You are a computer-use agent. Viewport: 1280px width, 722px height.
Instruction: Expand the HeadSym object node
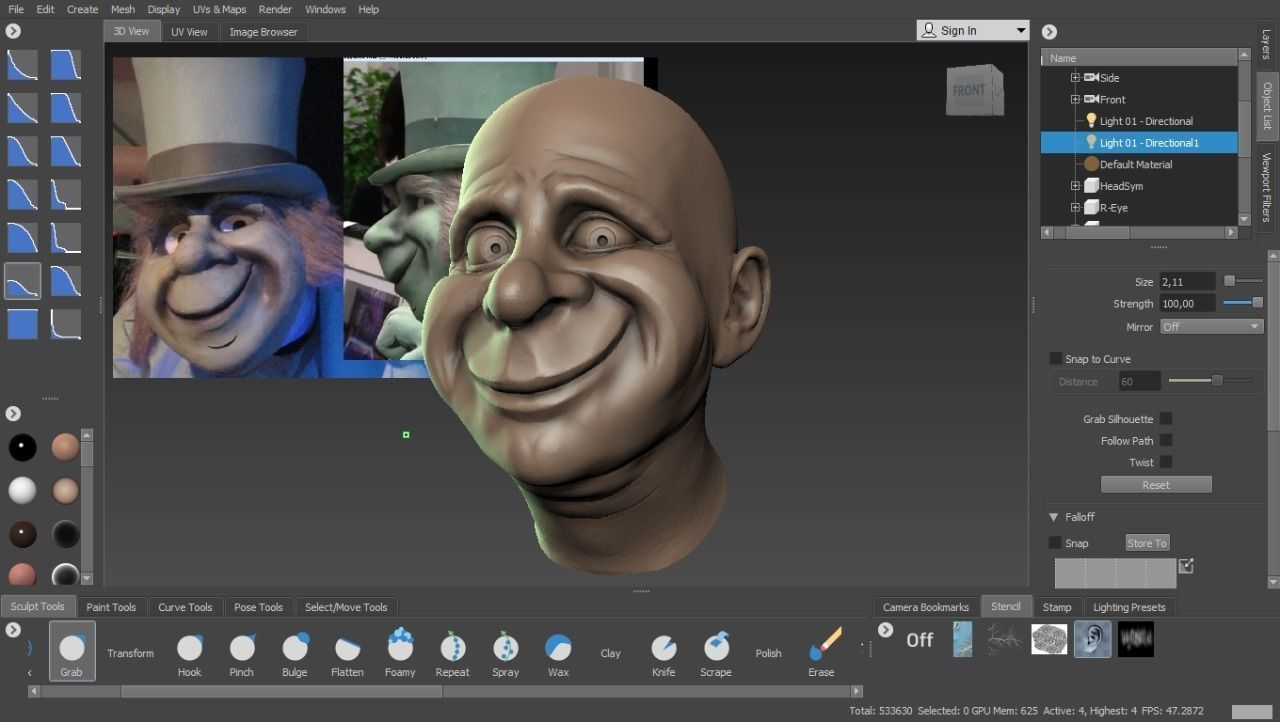coord(1075,186)
